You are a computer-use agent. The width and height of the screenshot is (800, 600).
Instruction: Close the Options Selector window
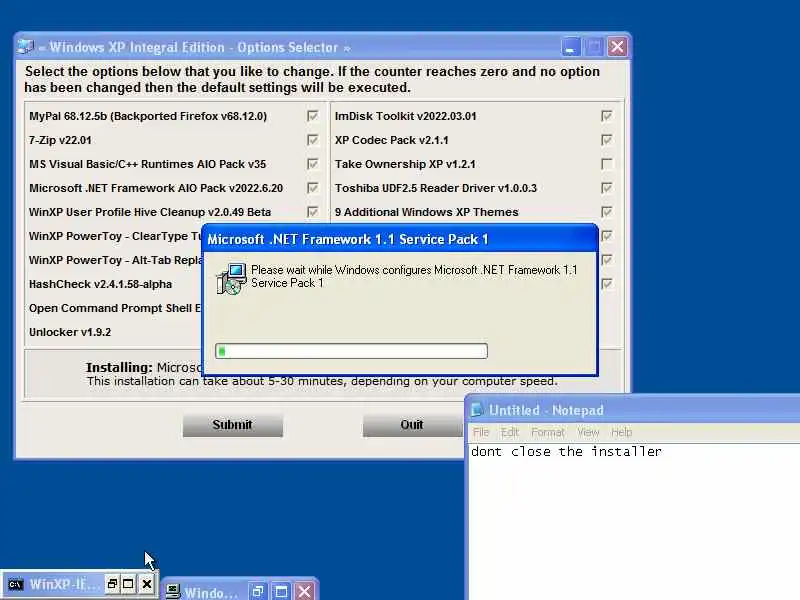[617, 47]
